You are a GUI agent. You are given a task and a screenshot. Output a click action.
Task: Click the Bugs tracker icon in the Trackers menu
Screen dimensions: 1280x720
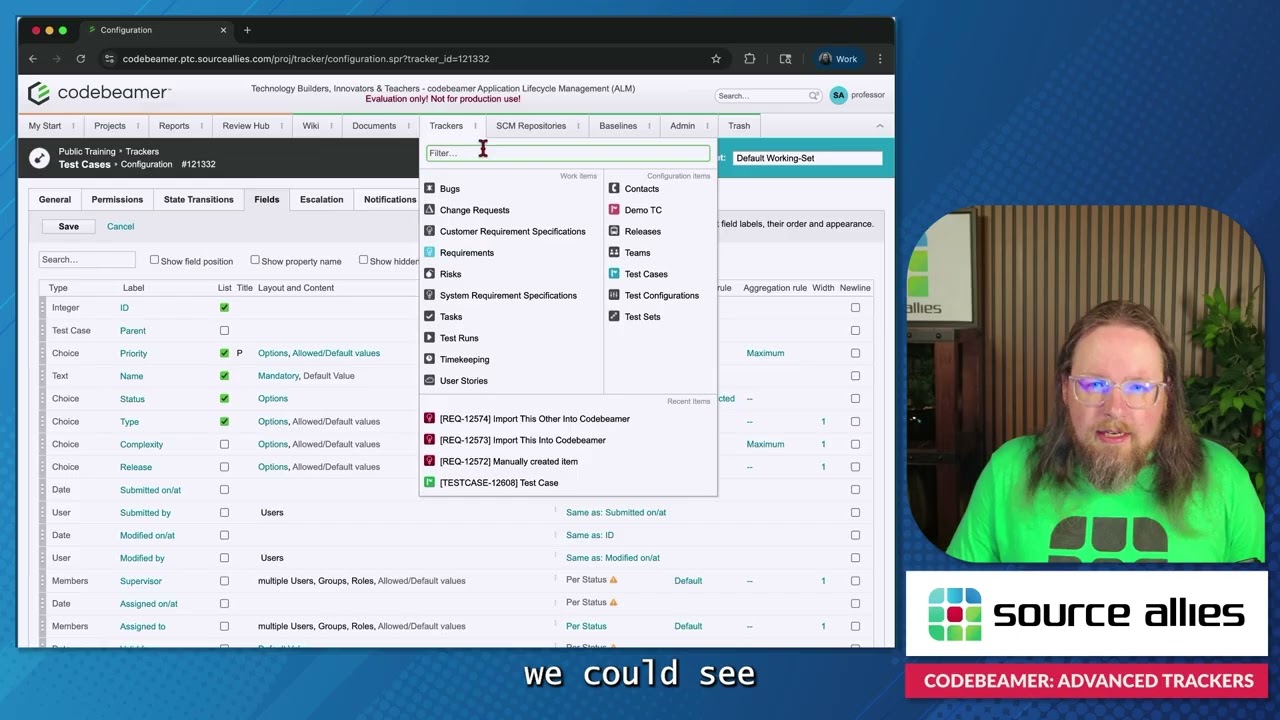[430, 189]
